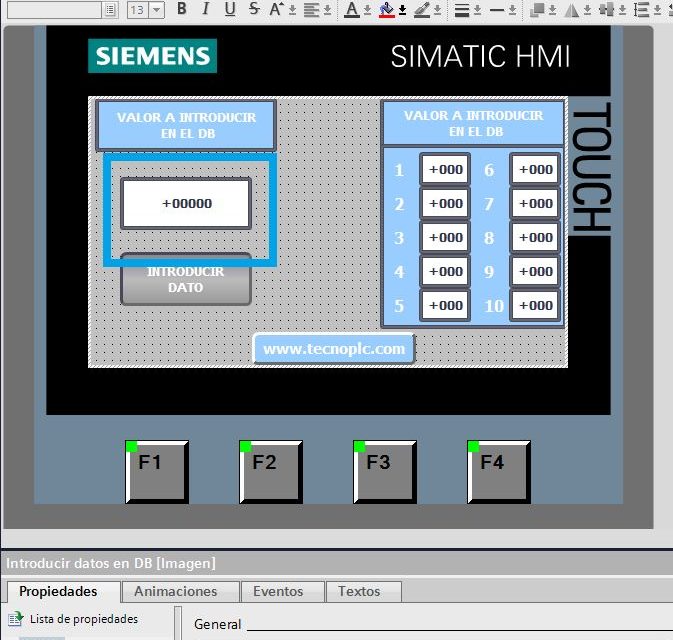Select the VALOR A INTRODUCIR header above numbered fields
Viewport: 673px width, 640px height.
tap(473, 123)
